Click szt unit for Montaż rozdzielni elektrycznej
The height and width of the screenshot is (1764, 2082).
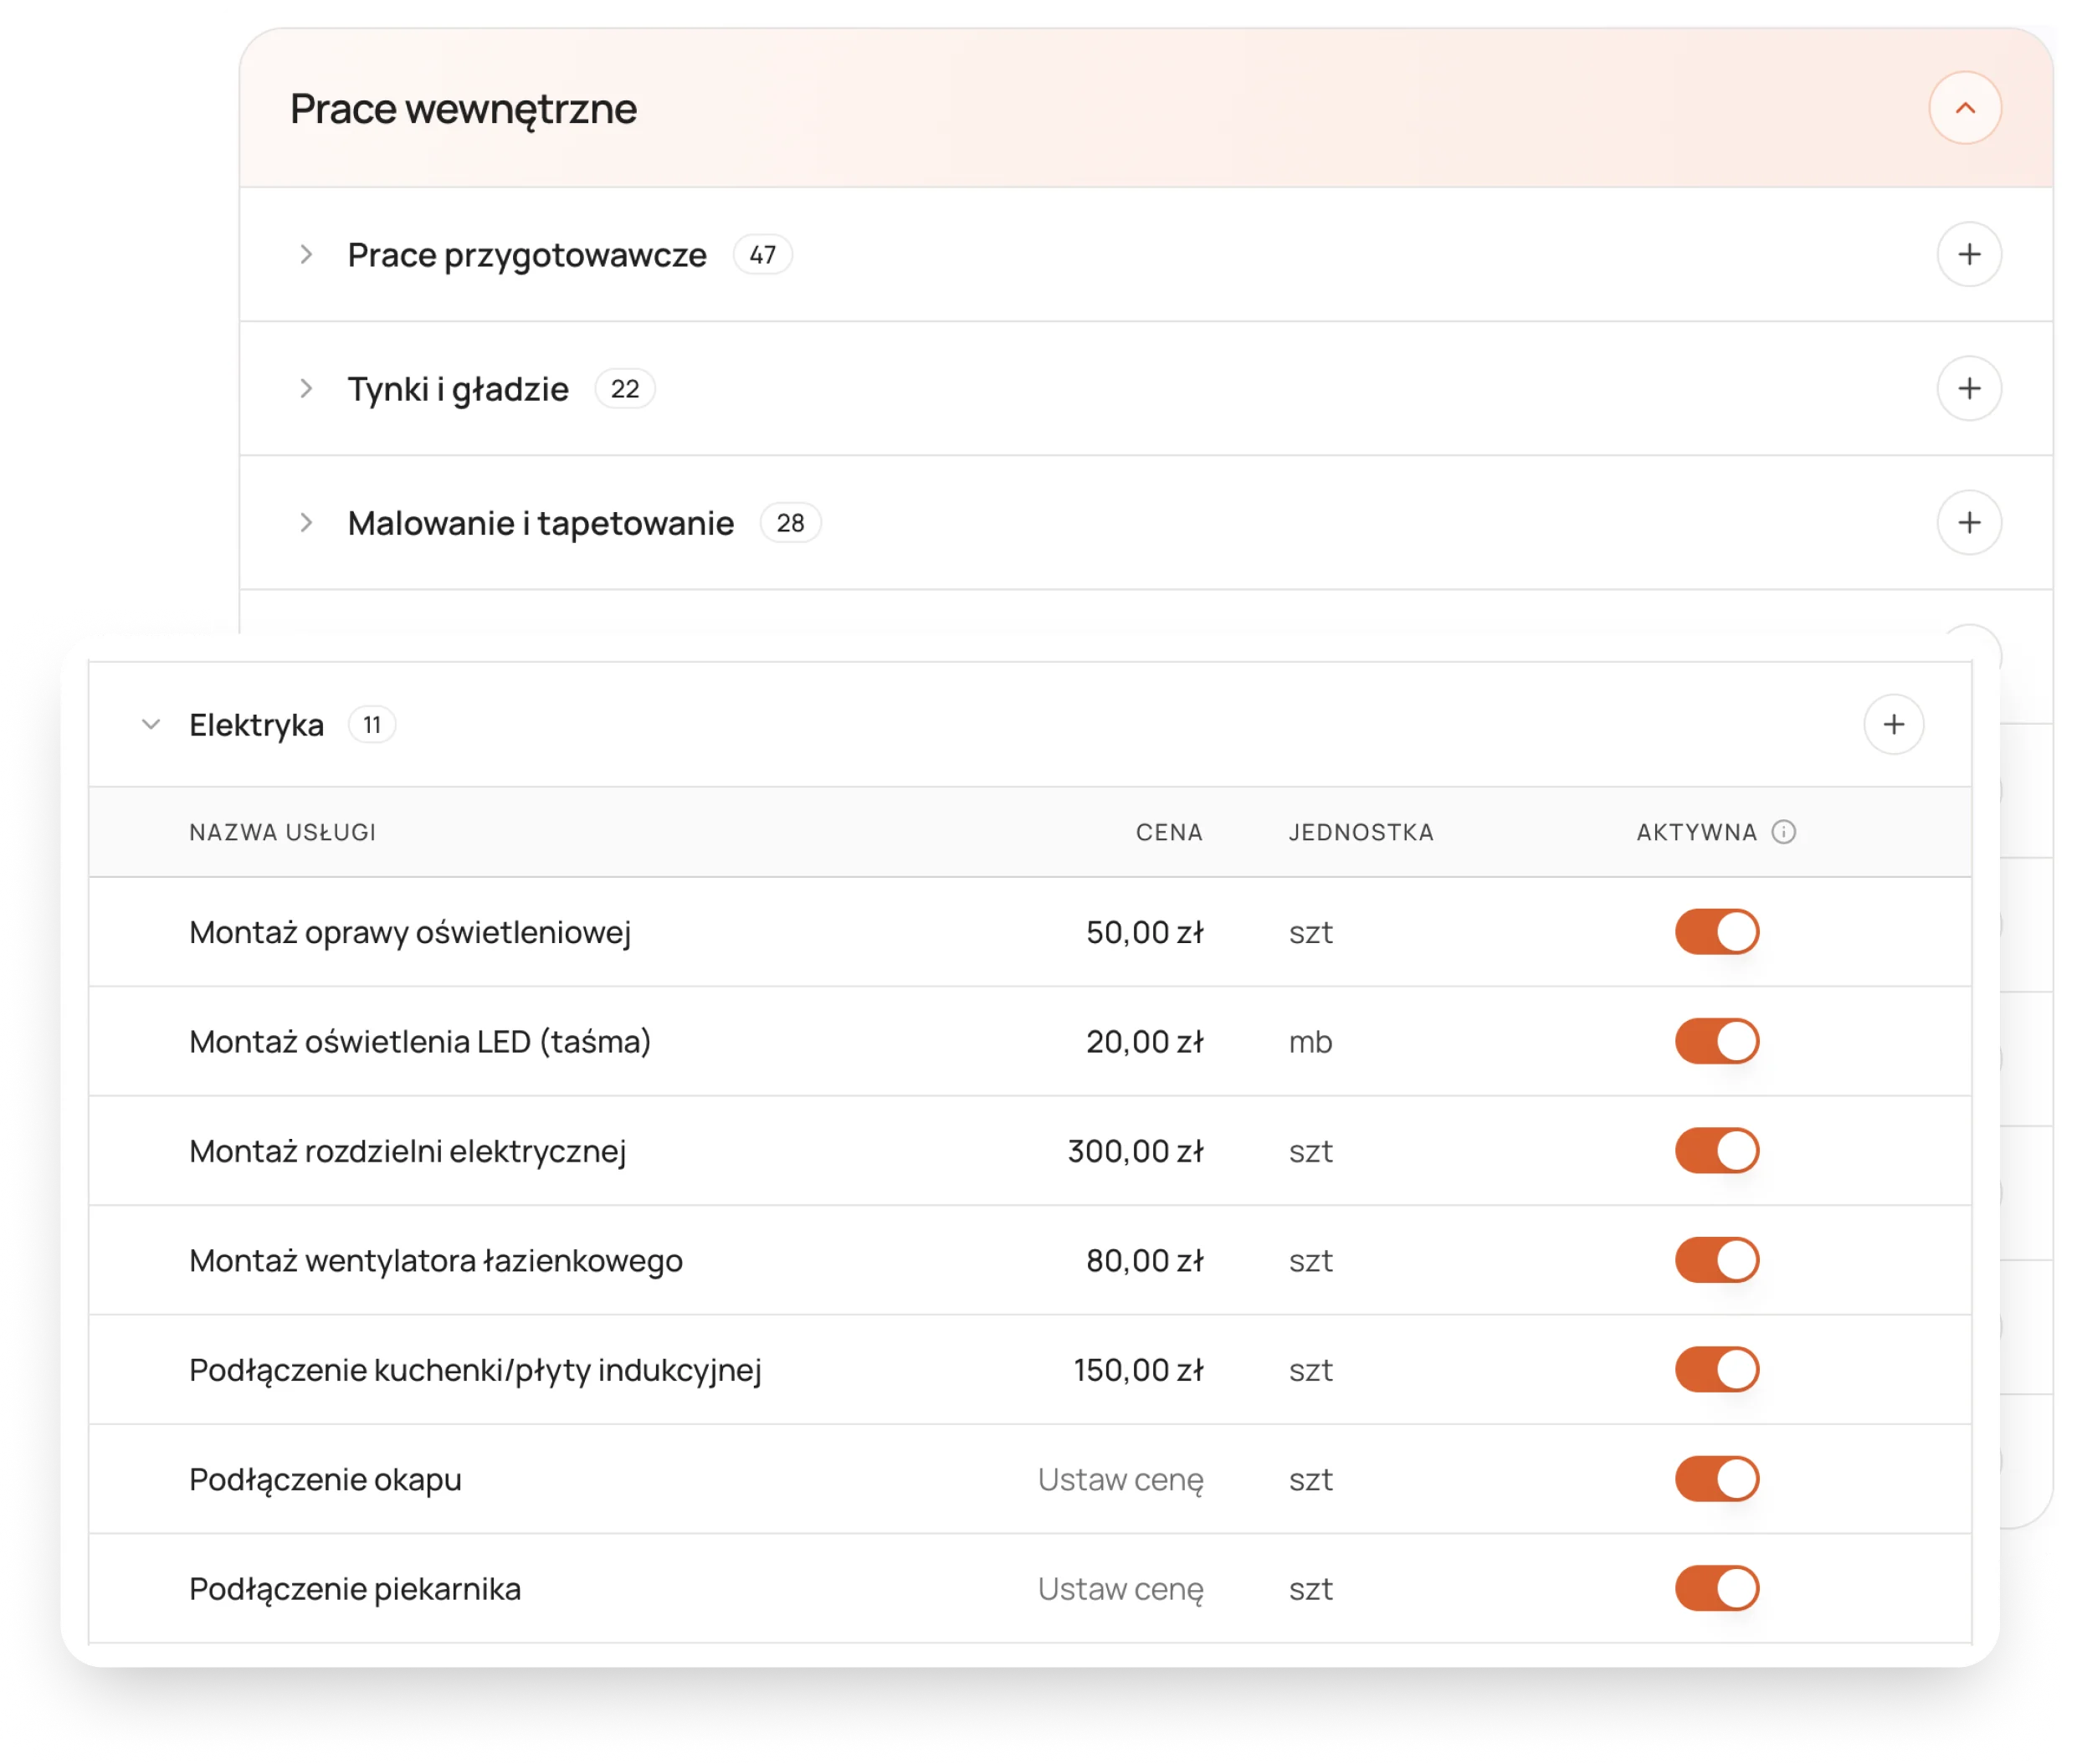click(1310, 1152)
